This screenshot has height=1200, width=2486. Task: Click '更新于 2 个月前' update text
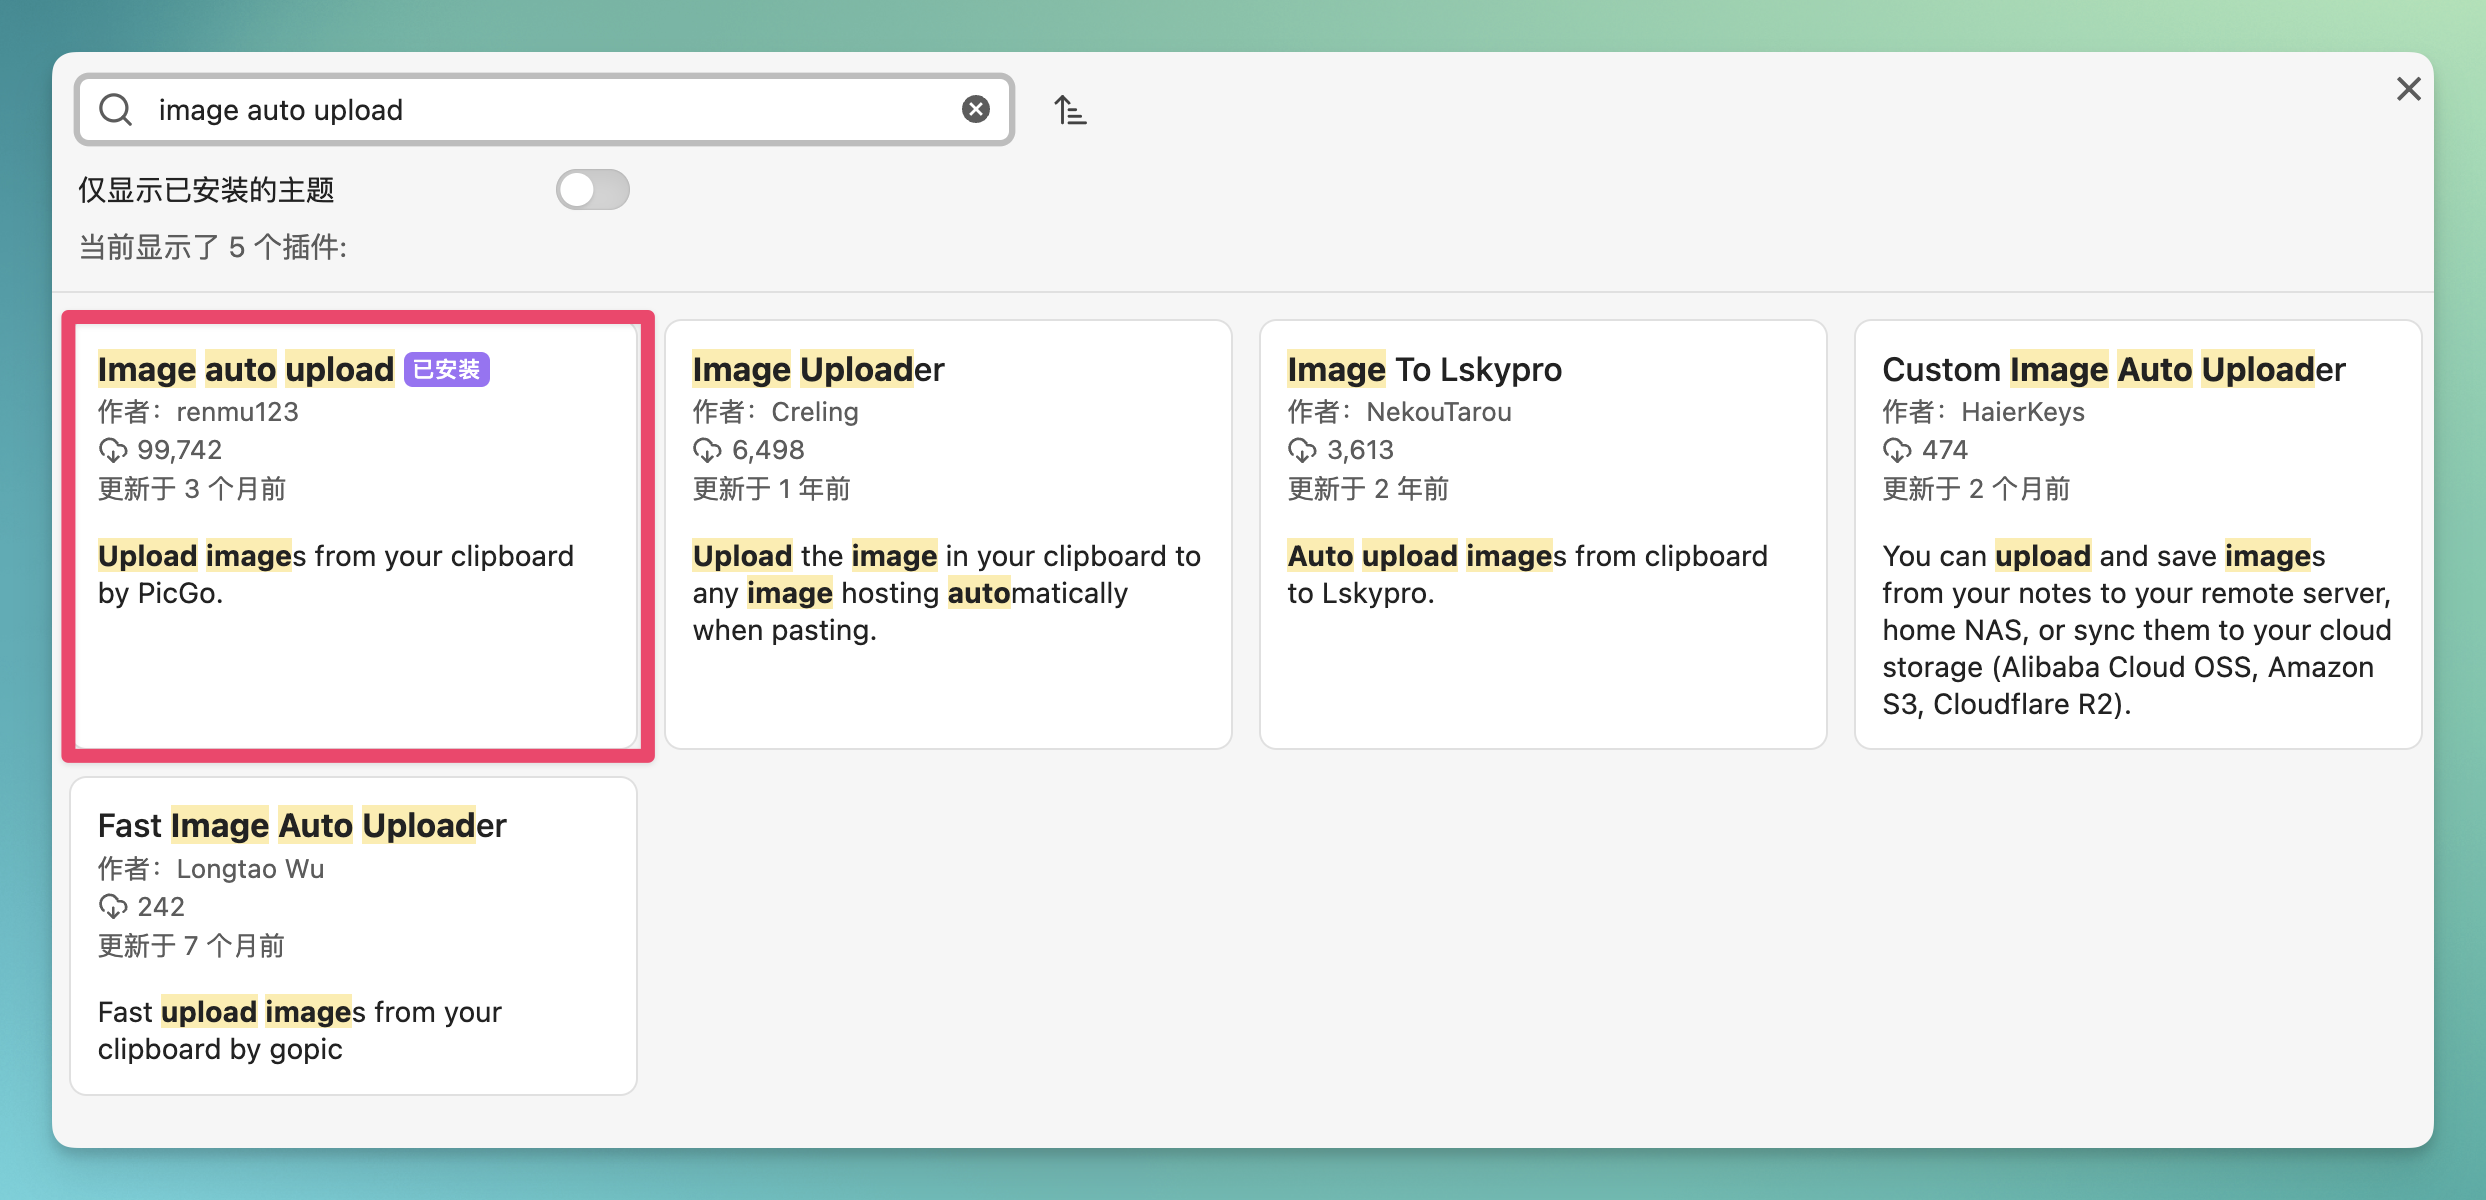[x=1977, y=489]
